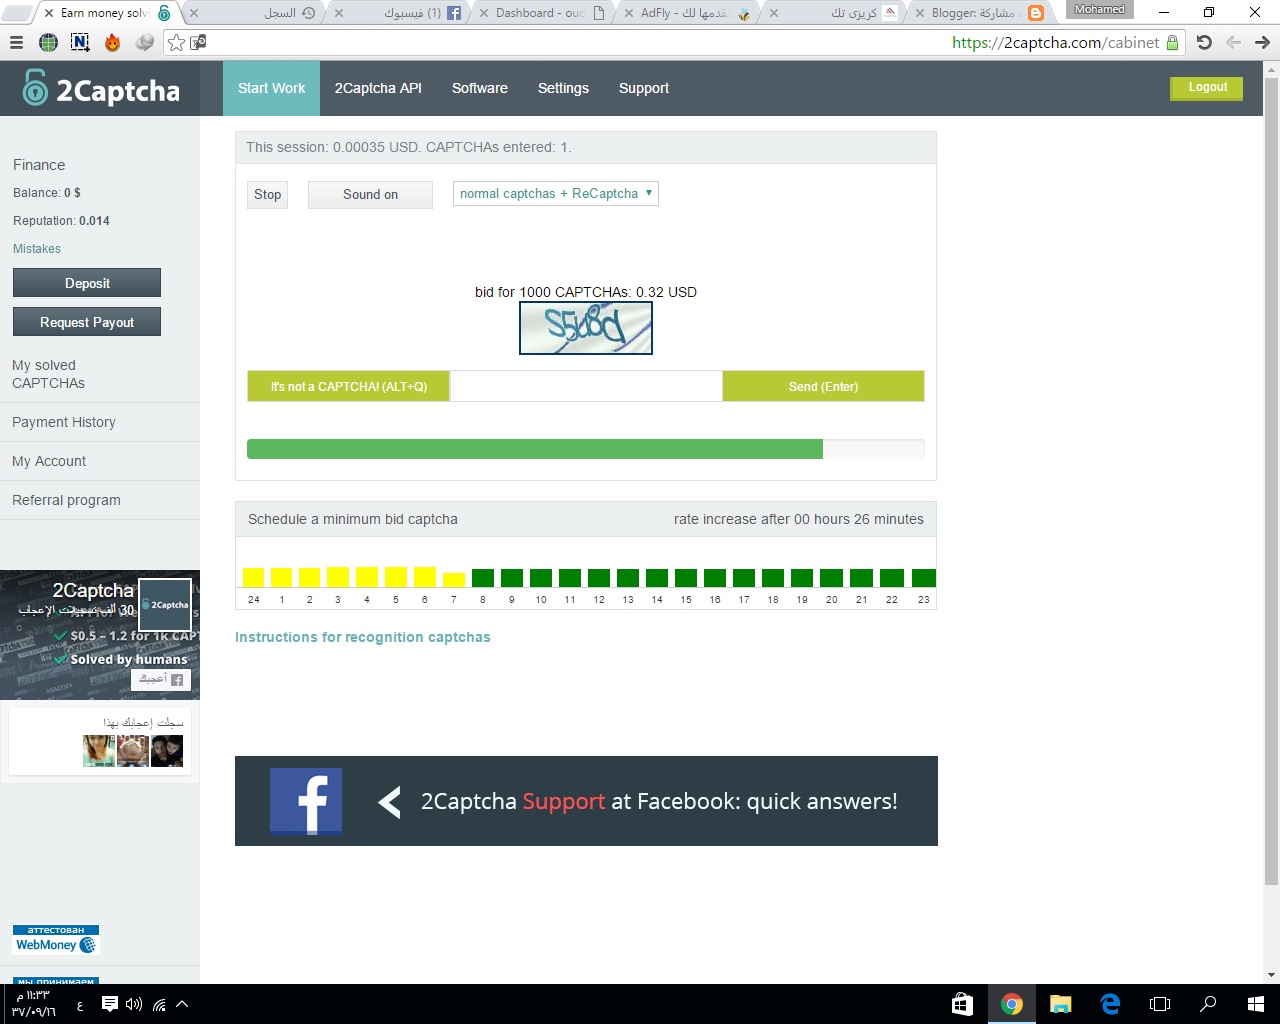
Task: Click the Logout button
Action: (x=1207, y=88)
